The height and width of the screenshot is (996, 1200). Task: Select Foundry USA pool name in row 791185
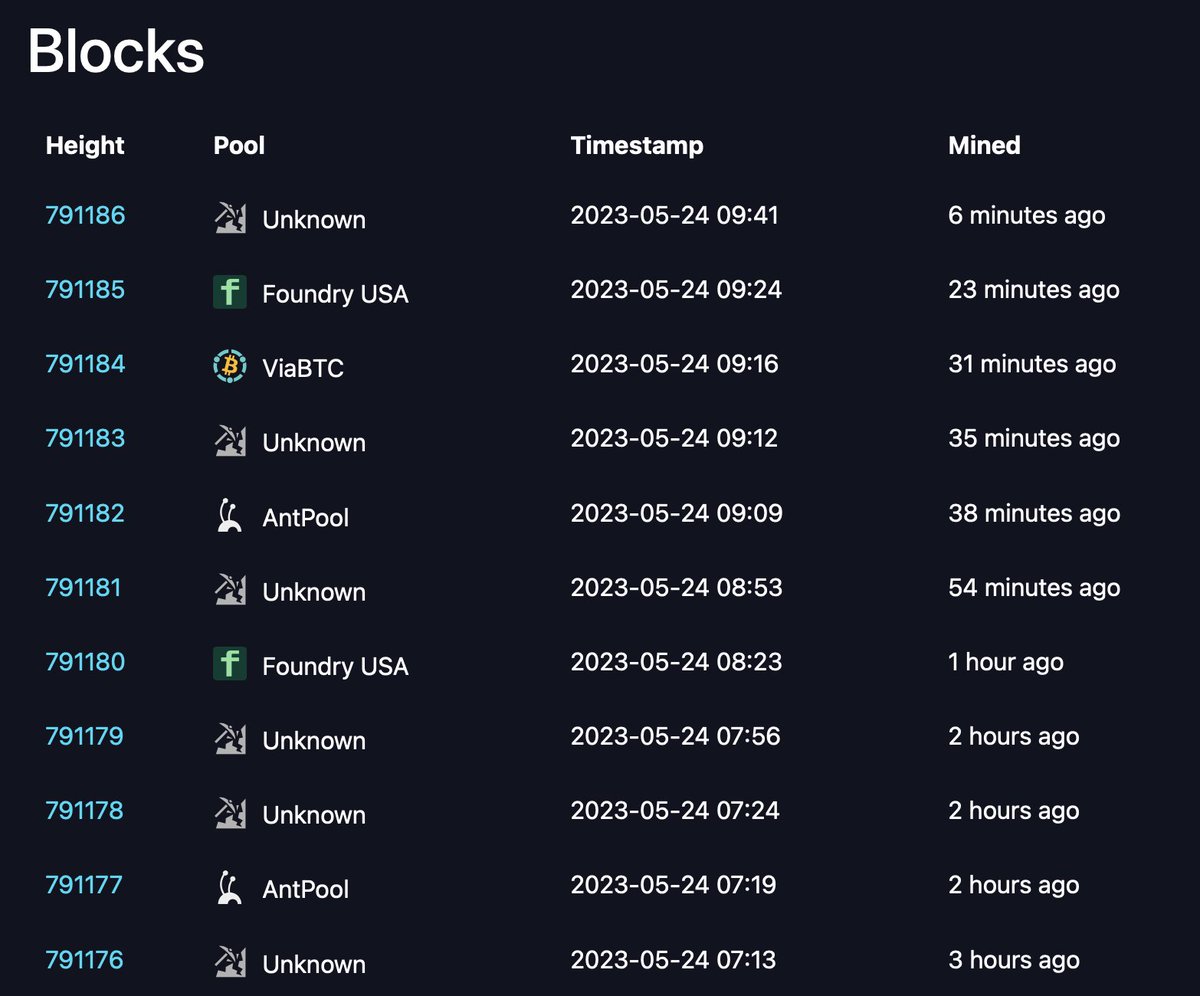335,294
